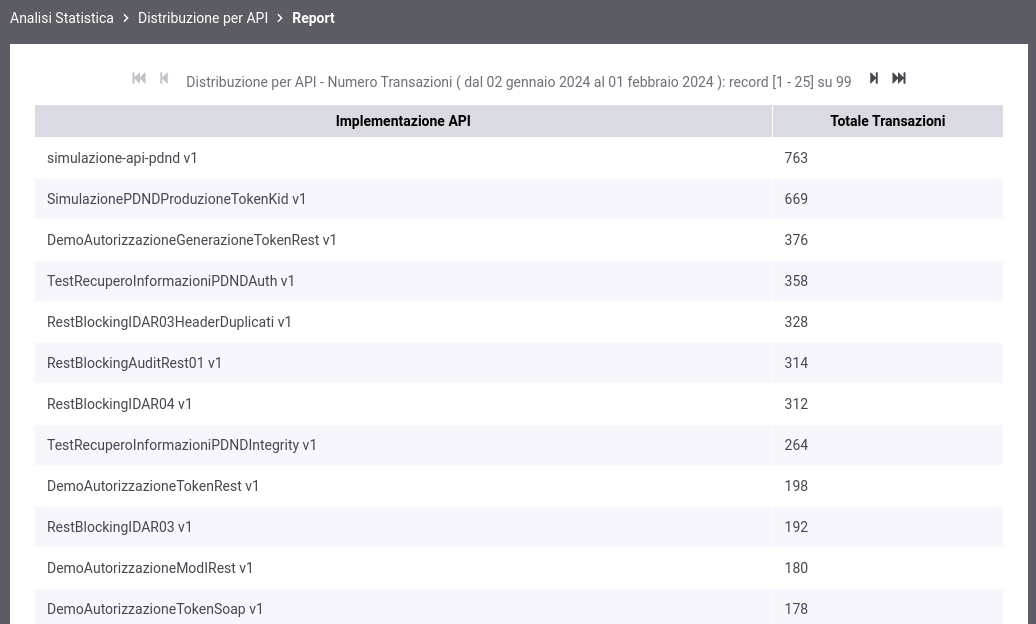Screen dimensions: 1036x624
Task: Select row RestBlockingIDAR04 v1
Action: tap(519, 404)
